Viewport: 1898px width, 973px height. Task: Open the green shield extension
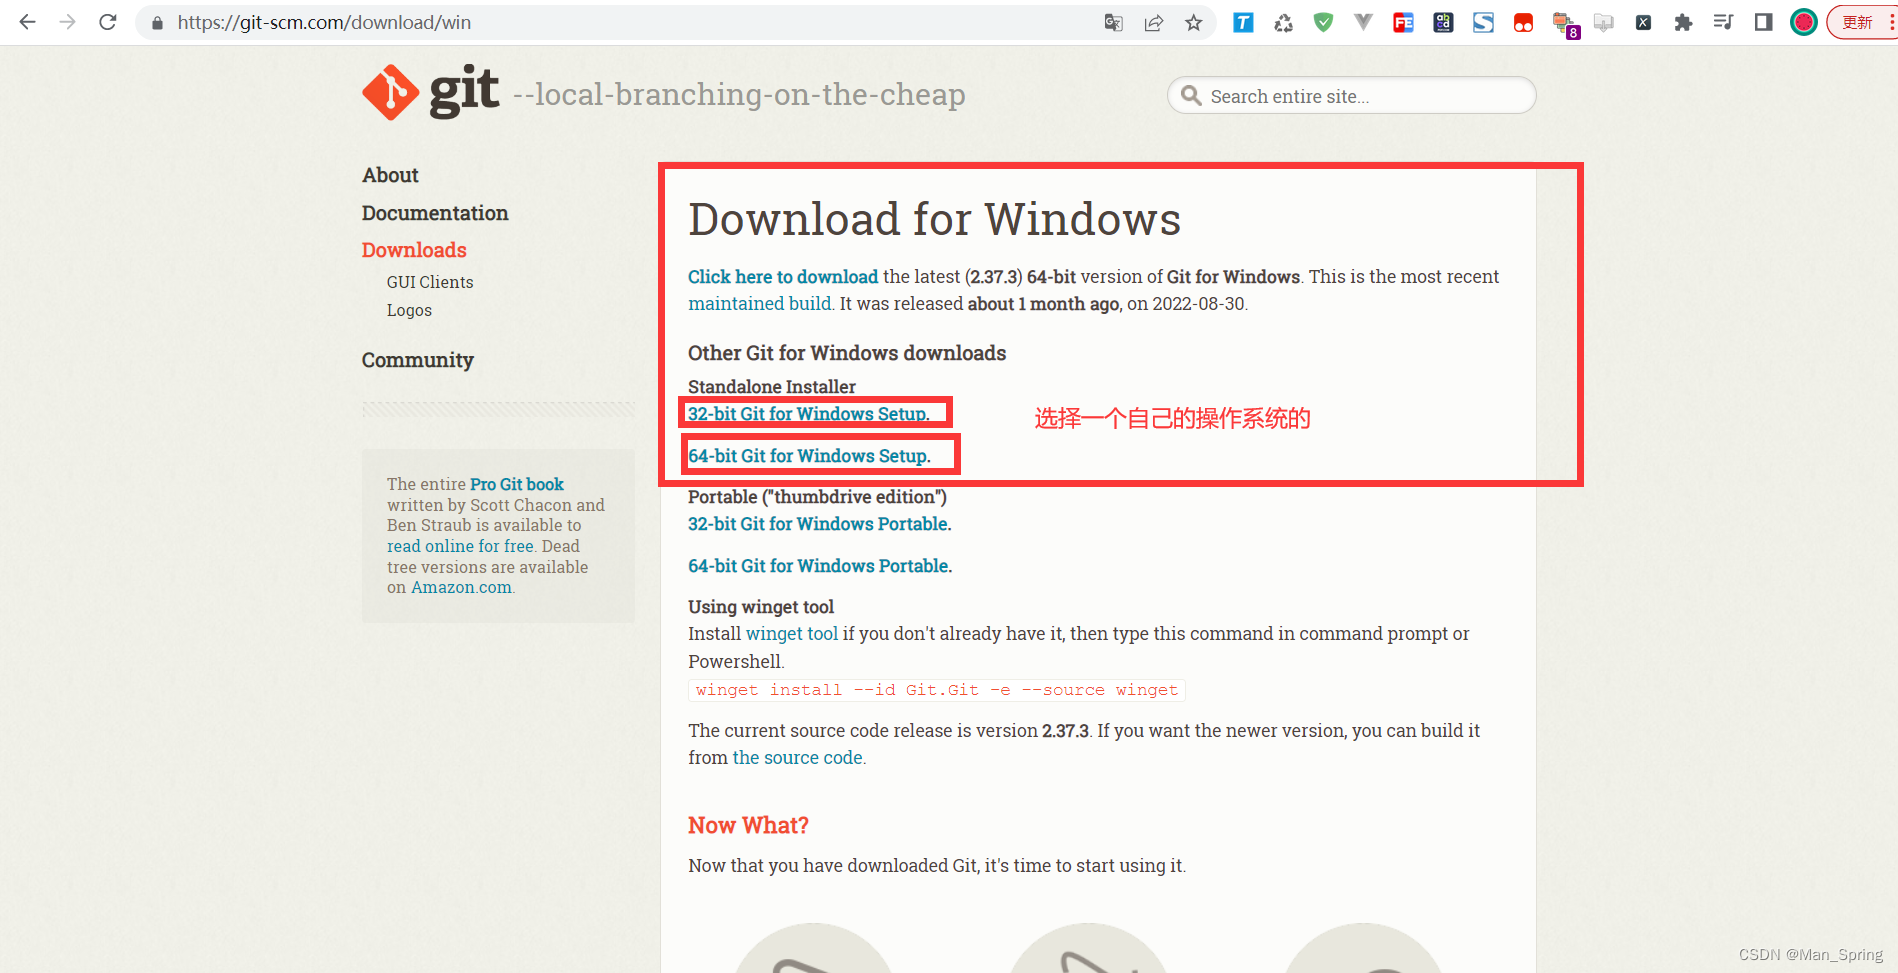1323,22
